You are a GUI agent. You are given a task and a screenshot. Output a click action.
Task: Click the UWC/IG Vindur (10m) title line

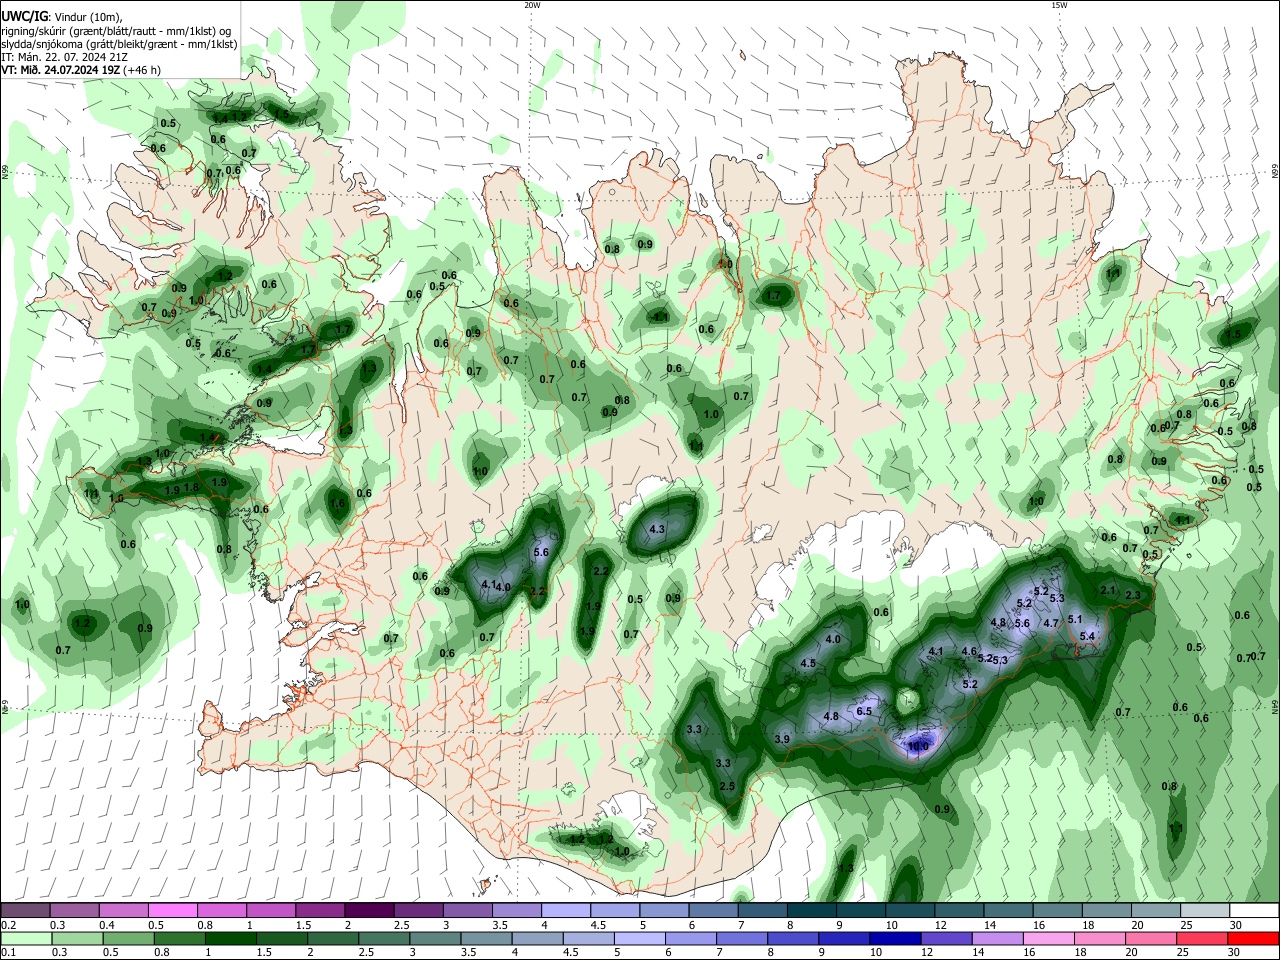tap(61, 18)
